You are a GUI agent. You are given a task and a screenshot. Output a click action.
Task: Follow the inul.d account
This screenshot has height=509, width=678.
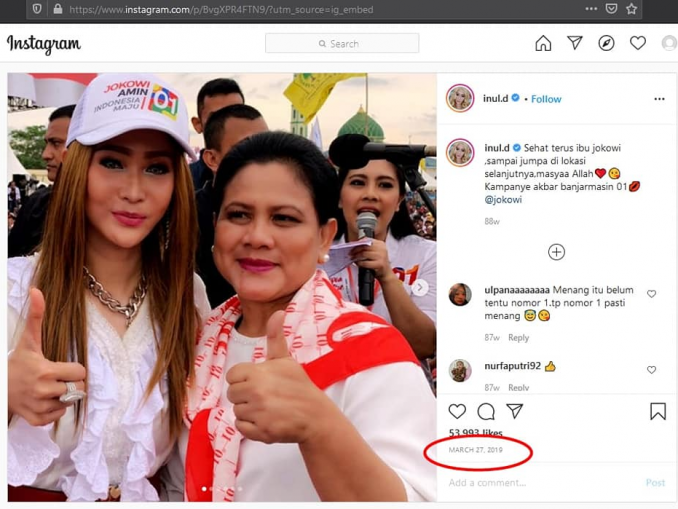pyautogui.click(x=546, y=99)
